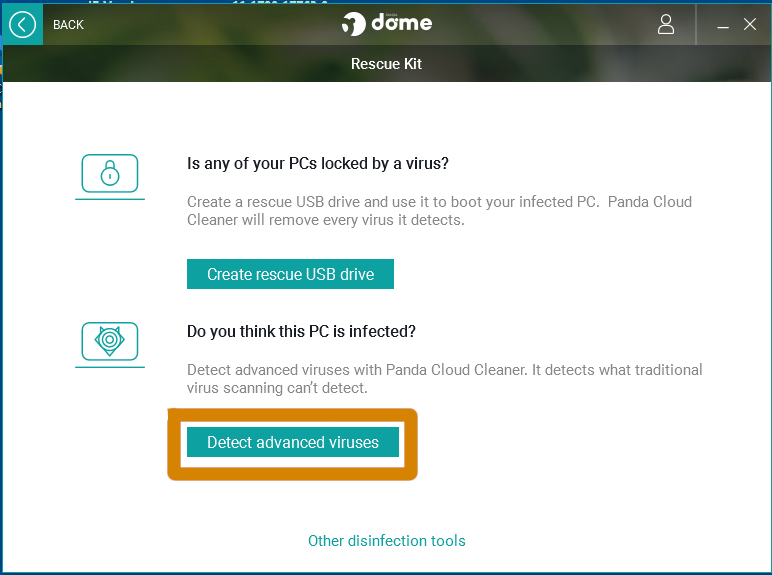Click Create rescue USB drive button
772x575 pixels.
(290, 274)
